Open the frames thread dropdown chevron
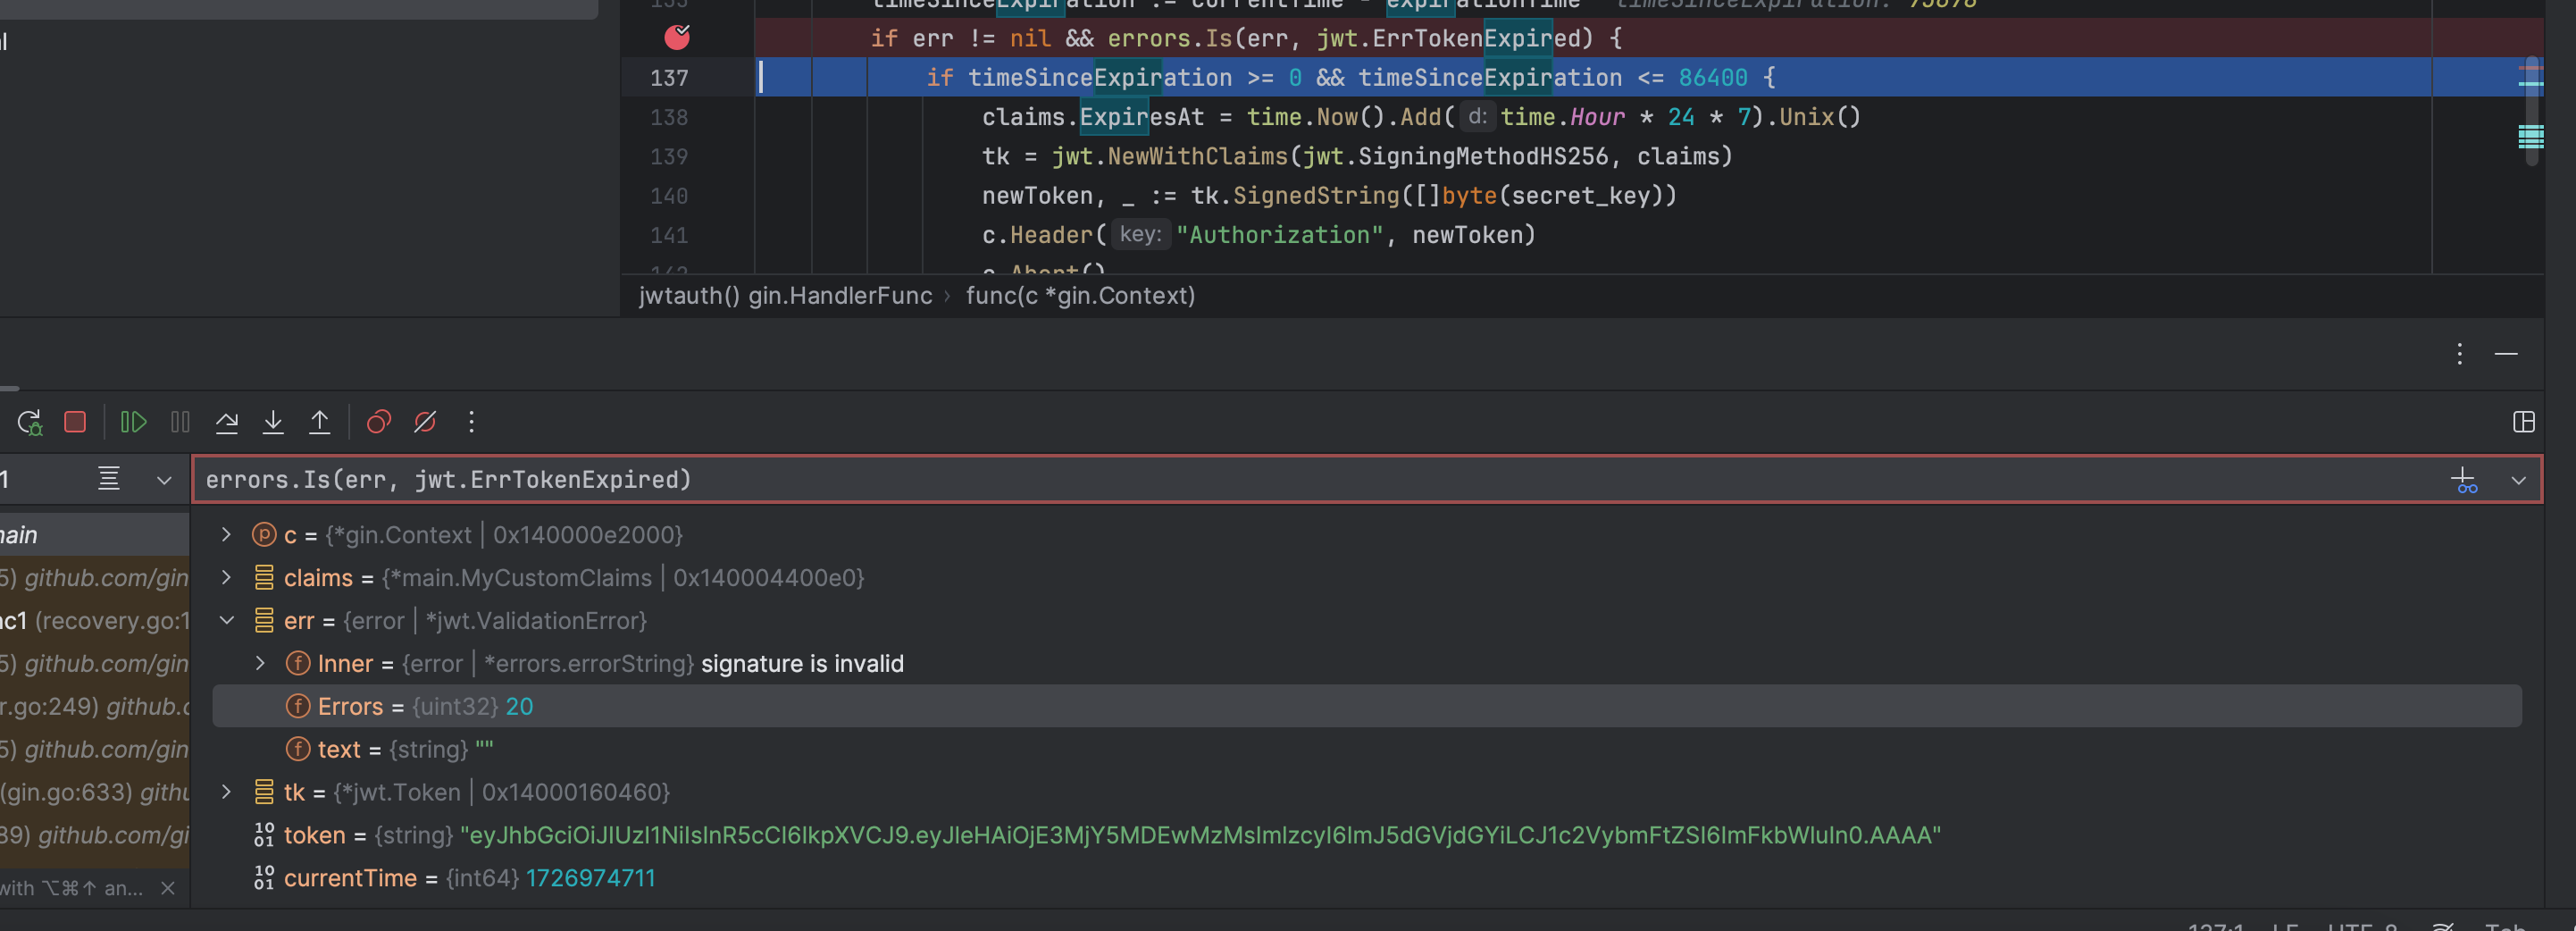Viewport: 2576px width, 931px height. click(x=164, y=480)
